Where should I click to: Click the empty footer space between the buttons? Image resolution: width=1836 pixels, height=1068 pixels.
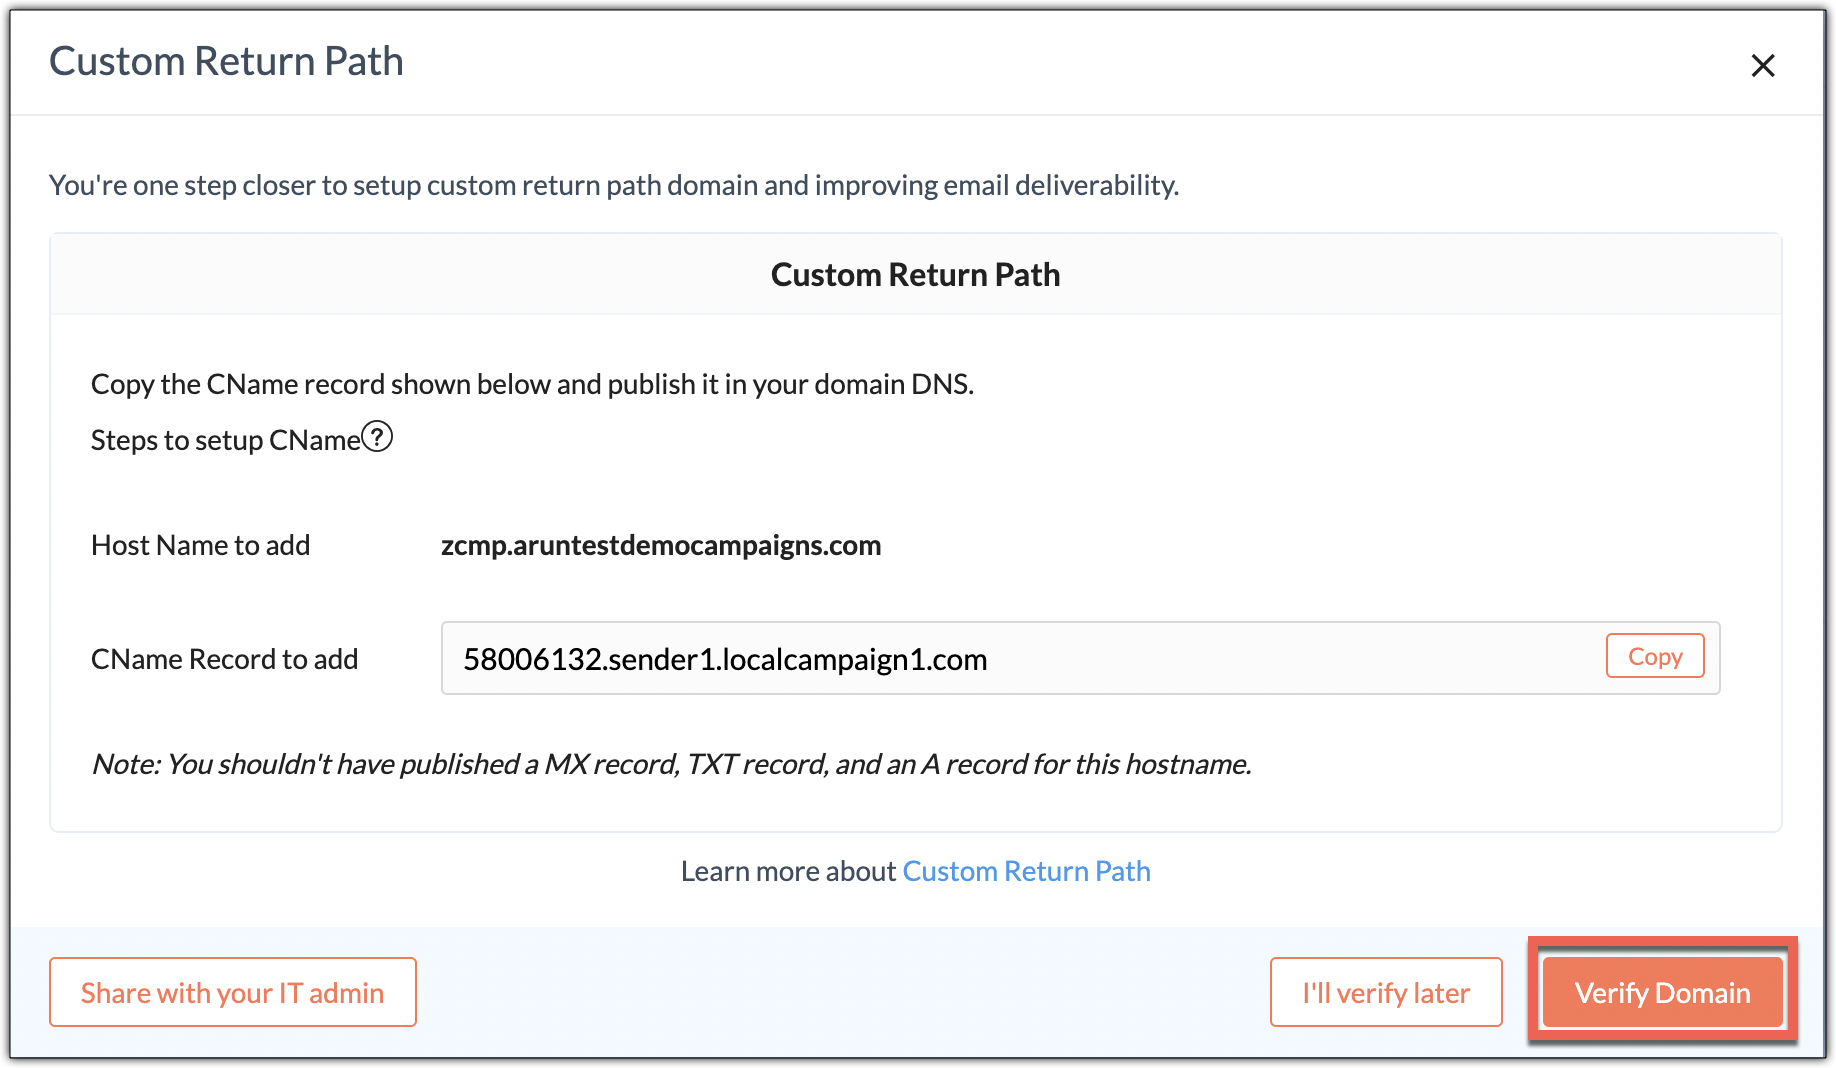[840, 992]
